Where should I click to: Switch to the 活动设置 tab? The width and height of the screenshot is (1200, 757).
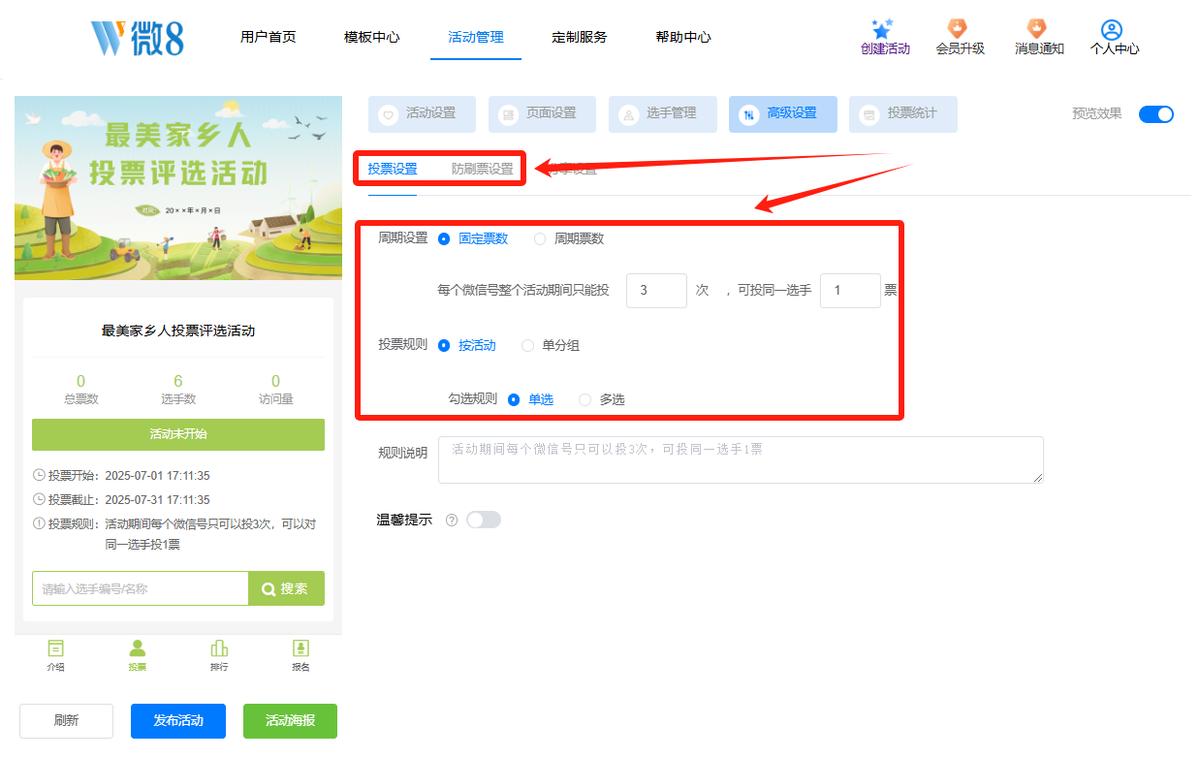422,114
